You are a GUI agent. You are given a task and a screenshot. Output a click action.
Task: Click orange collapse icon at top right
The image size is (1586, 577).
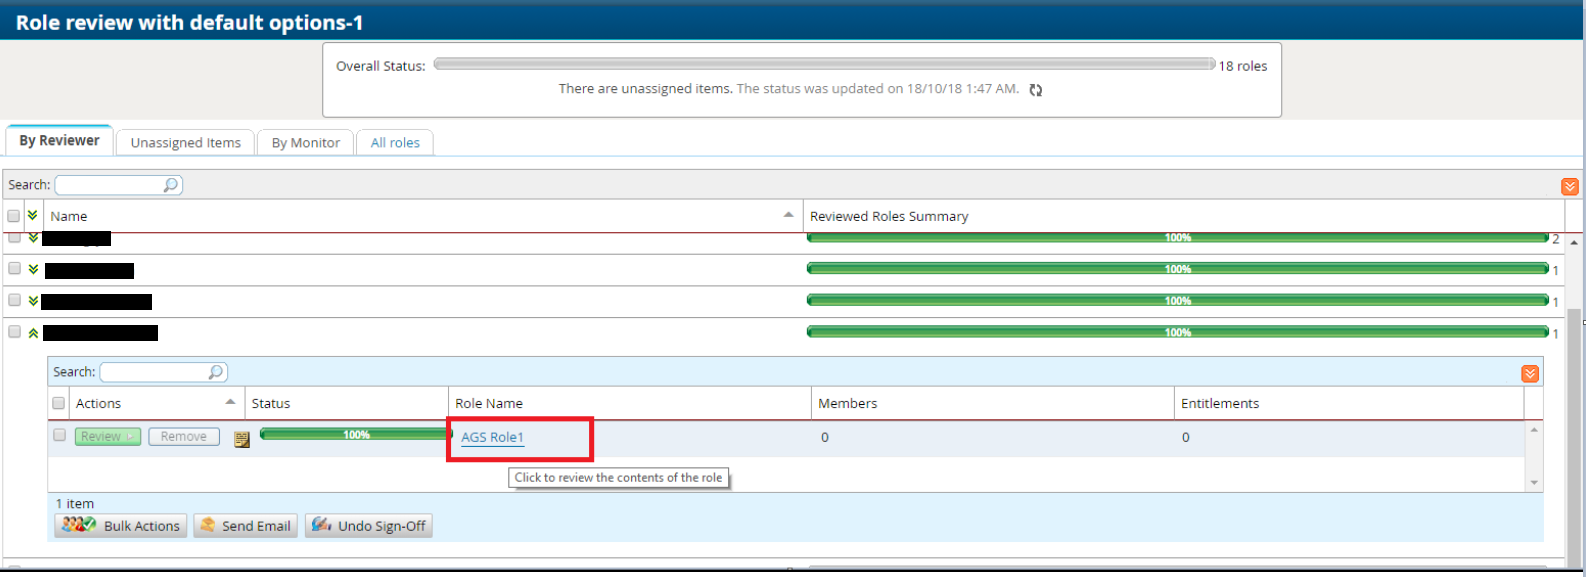click(x=1569, y=187)
